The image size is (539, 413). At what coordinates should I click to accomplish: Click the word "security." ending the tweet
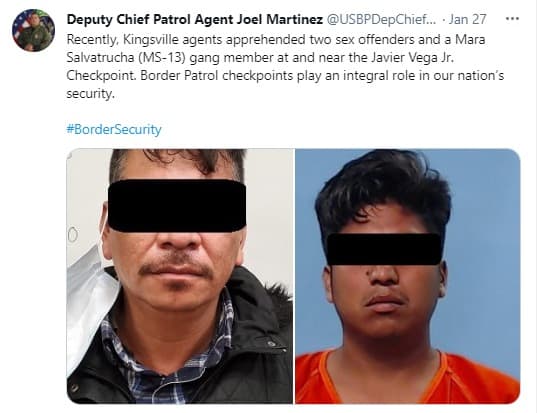click(x=90, y=93)
